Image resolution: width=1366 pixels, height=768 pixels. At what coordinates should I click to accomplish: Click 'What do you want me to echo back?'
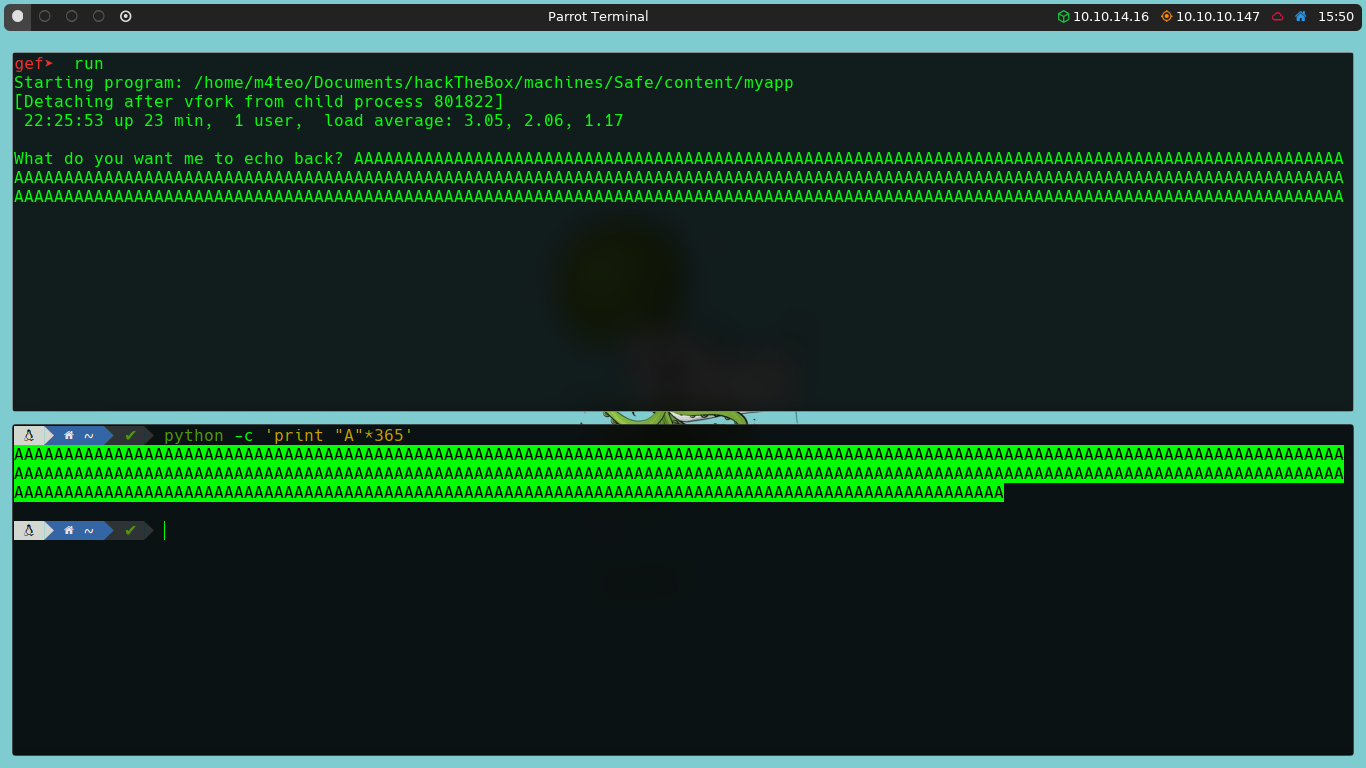[179, 159]
